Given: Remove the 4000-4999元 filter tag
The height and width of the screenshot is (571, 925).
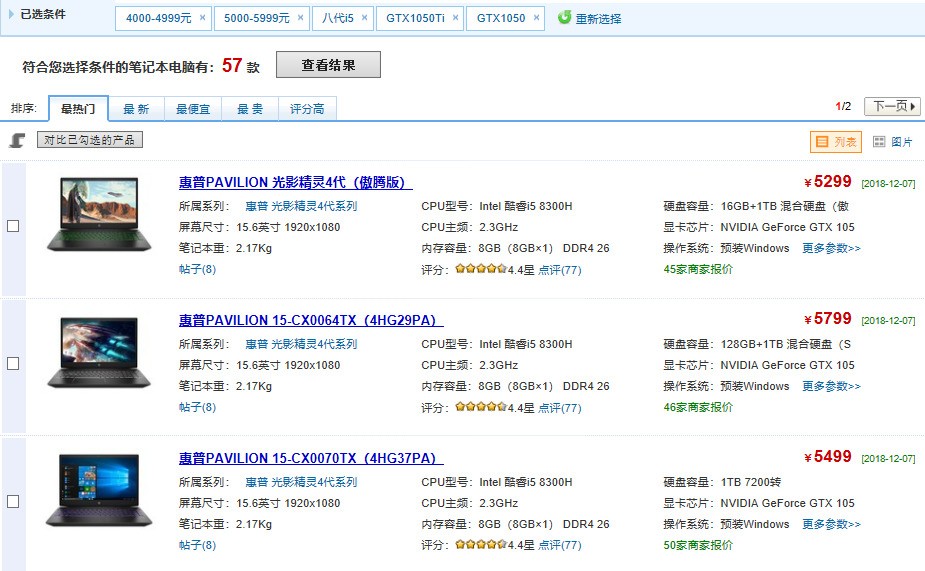Looking at the screenshot, I should pyautogui.click(x=202, y=18).
